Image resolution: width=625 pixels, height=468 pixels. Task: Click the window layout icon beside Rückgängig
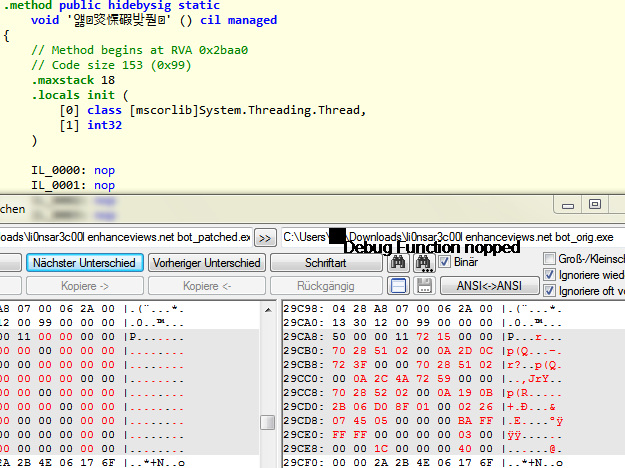[x=397, y=286]
